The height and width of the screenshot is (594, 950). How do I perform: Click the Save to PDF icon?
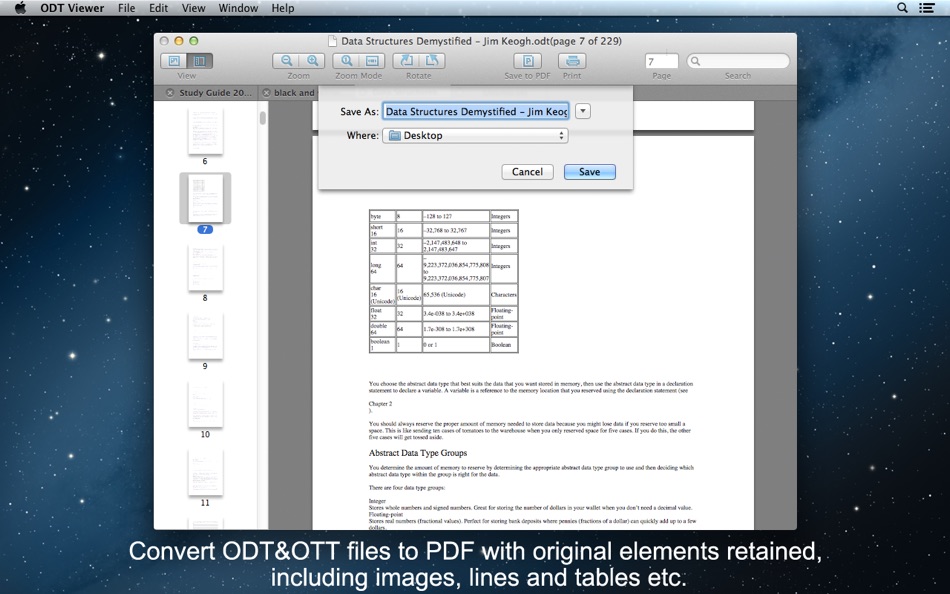pyautogui.click(x=528, y=61)
